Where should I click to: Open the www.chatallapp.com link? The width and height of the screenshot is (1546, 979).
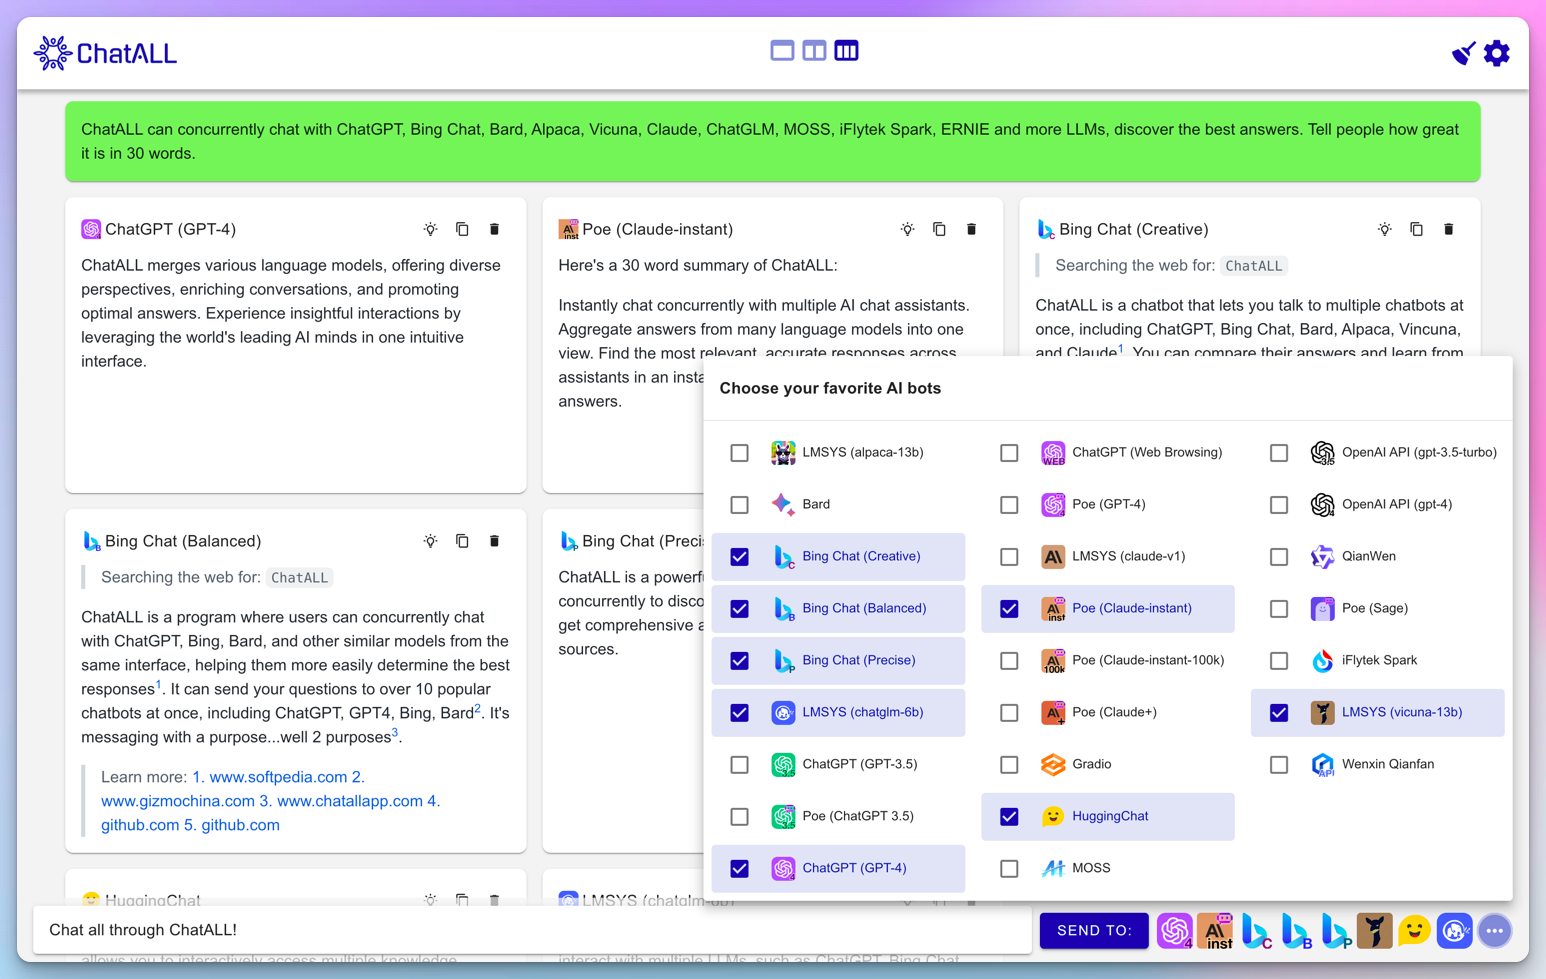point(350,801)
